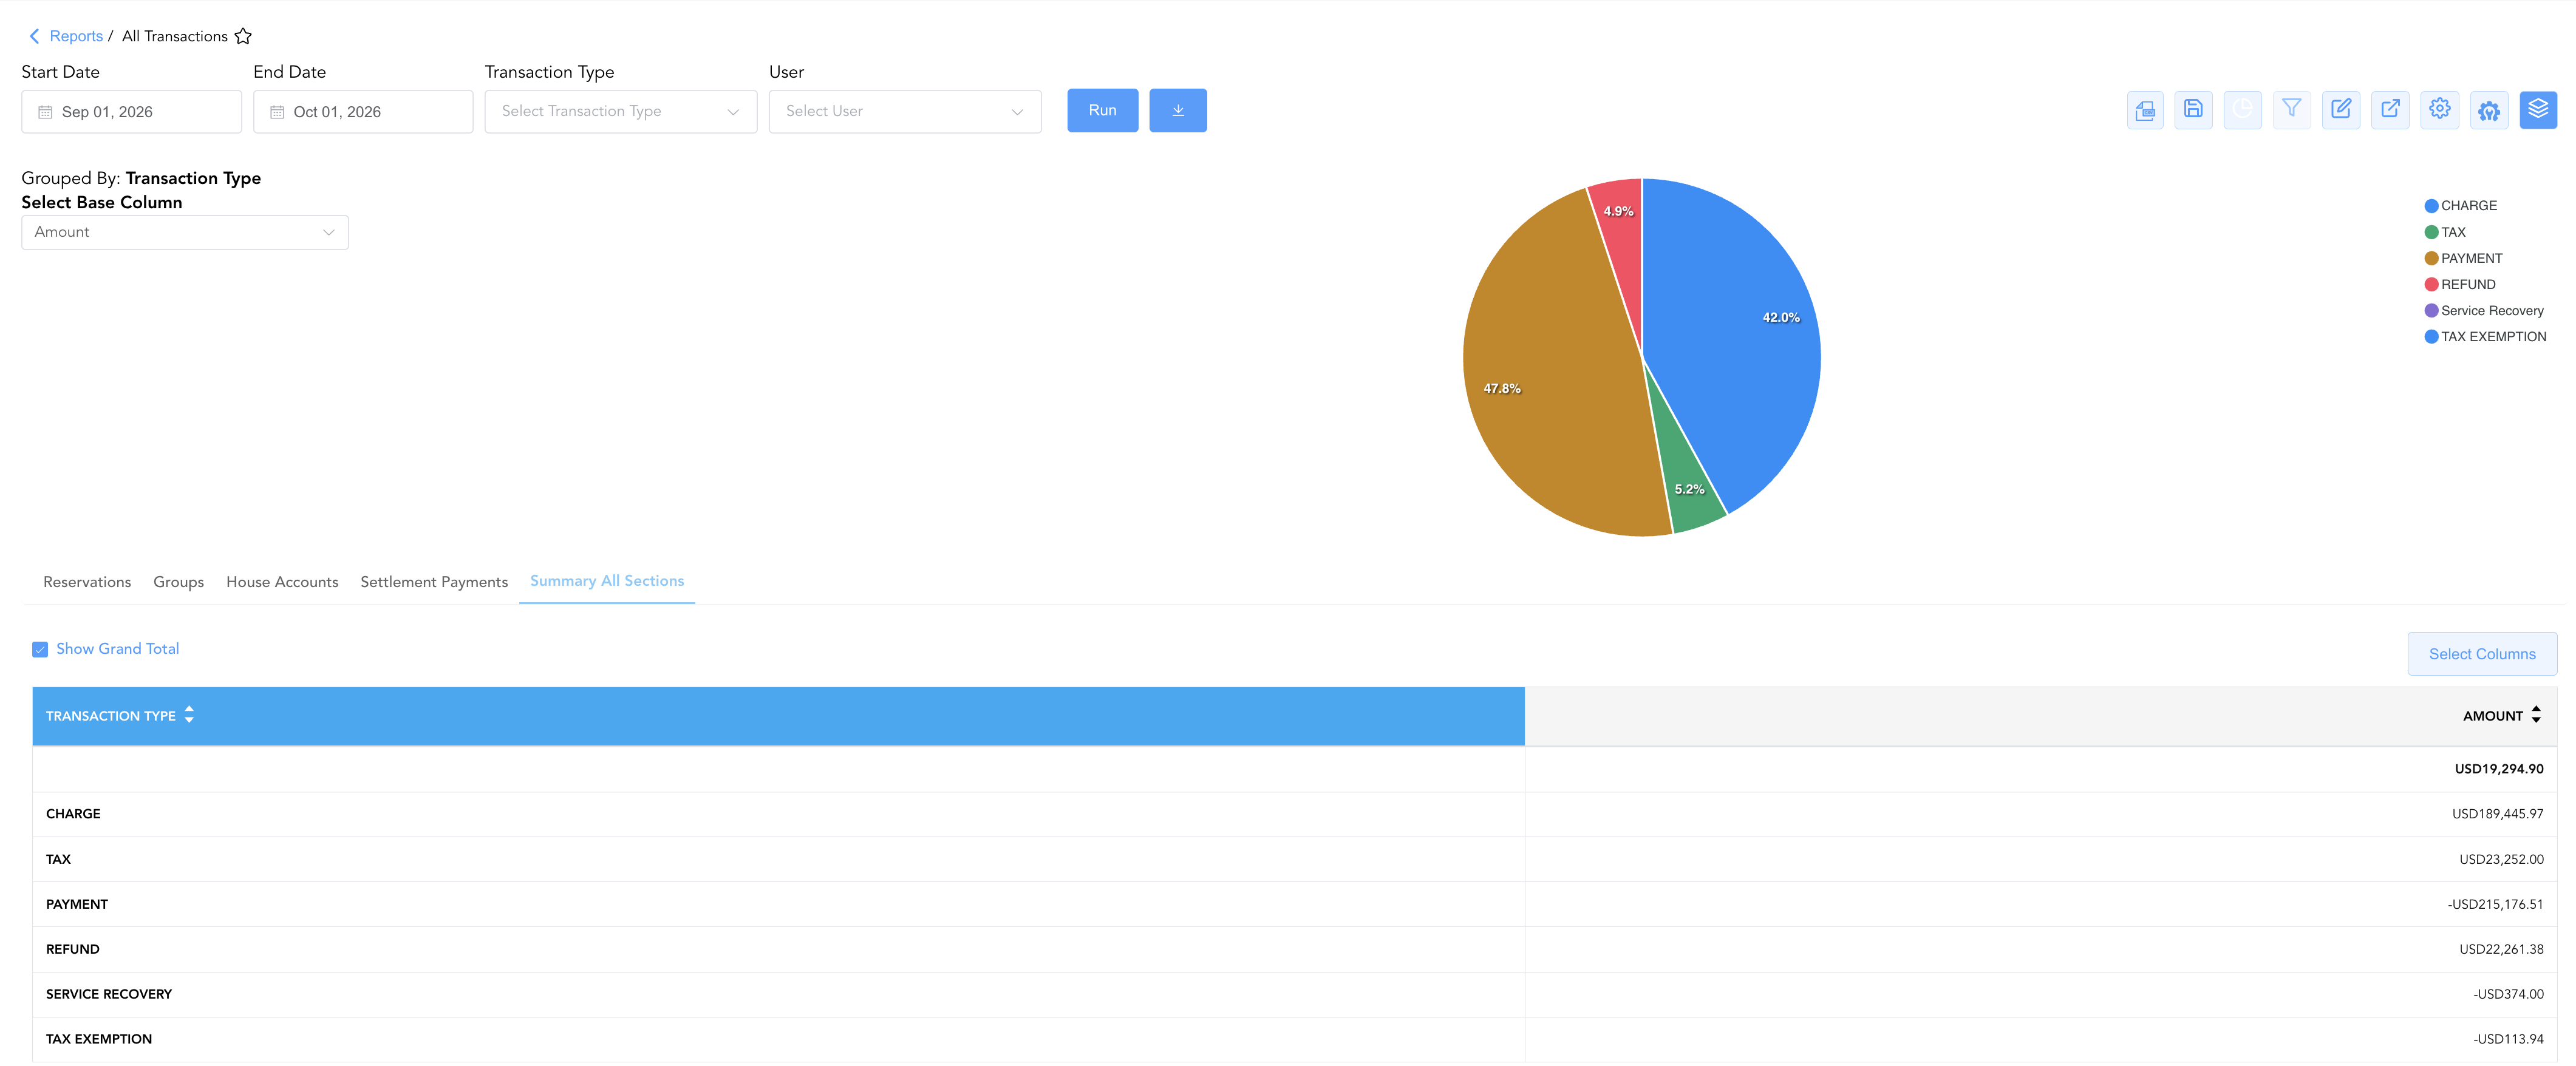Click the Start Date field Sep 01, 2026
This screenshot has height=1066, width=2576.
[x=131, y=112]
